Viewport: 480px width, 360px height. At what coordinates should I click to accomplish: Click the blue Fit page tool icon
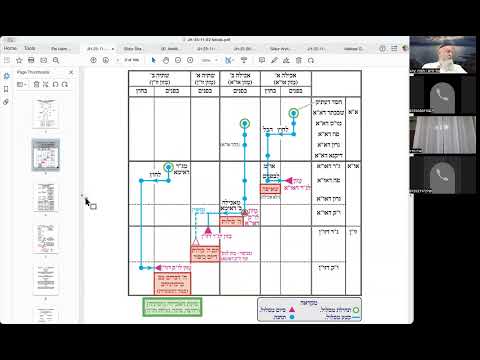pos(229,60)
